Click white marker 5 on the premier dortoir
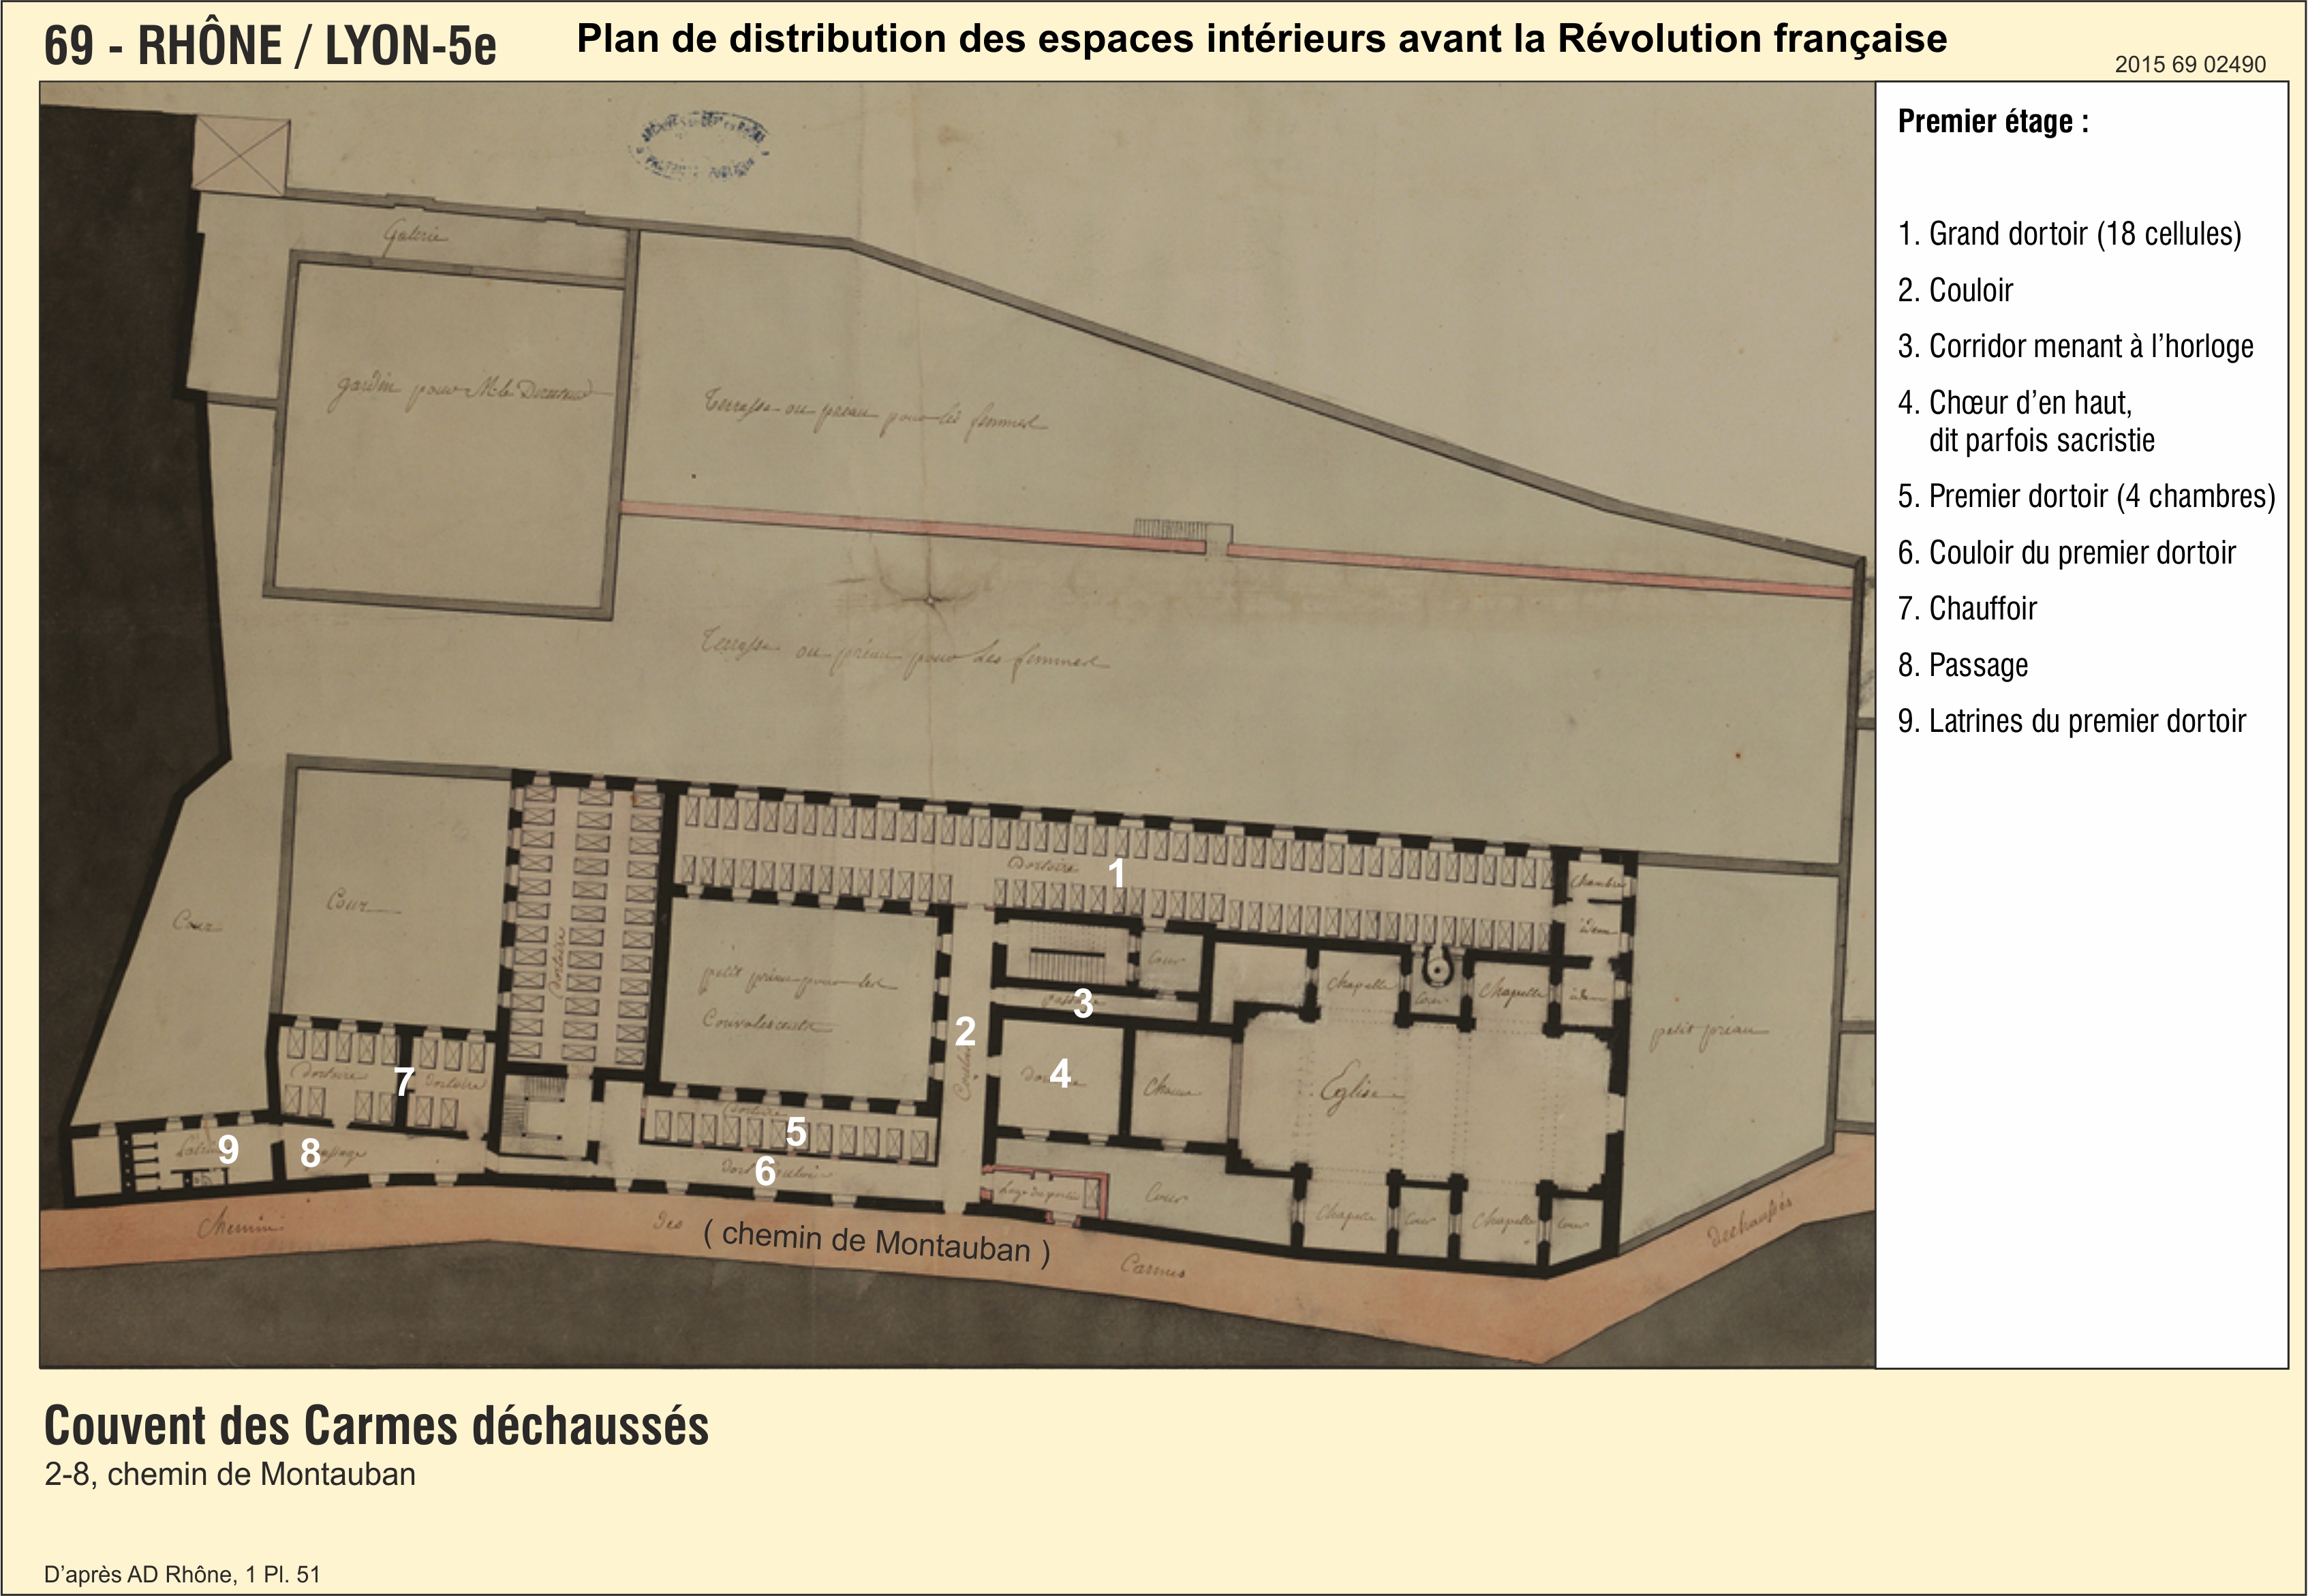The width and height of the screenshot is (2308, 1596). click(796, 1132)
